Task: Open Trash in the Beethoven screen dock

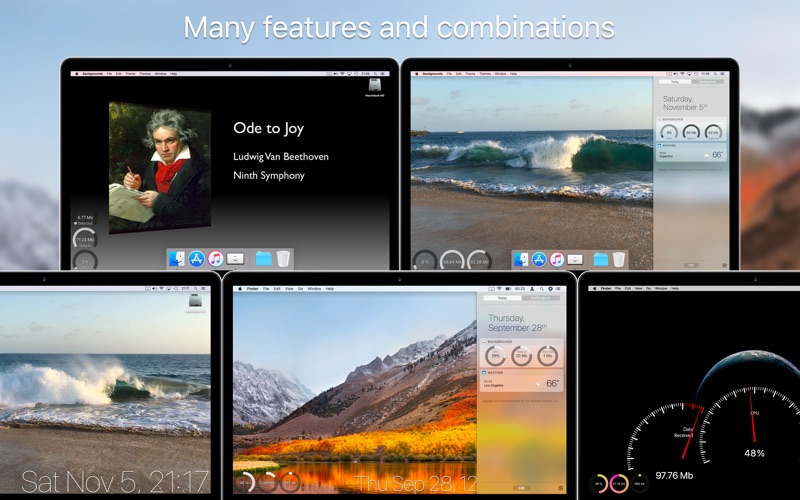Action: pyautogui.click(x=283, y=259)
